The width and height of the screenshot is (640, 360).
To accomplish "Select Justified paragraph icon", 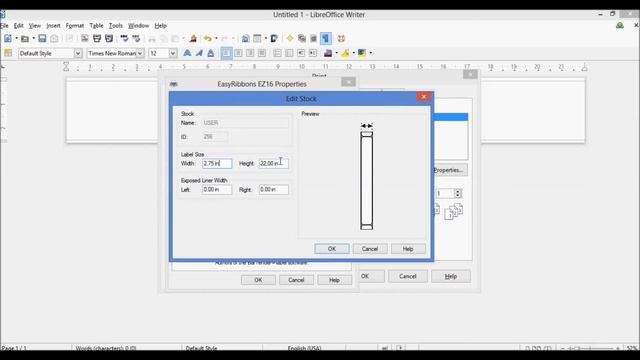I will tap(262, 53).
